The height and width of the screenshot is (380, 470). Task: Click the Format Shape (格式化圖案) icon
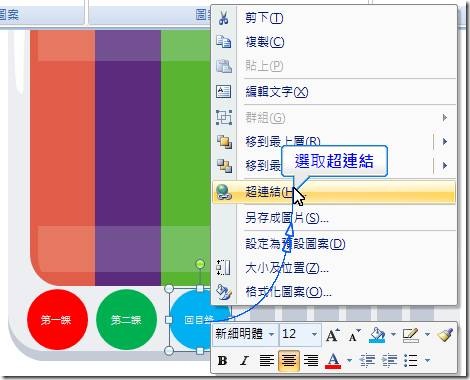coord(224,292)
